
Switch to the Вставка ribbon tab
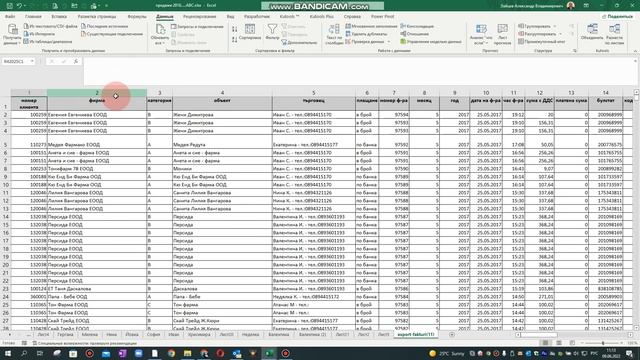point(59,16)
